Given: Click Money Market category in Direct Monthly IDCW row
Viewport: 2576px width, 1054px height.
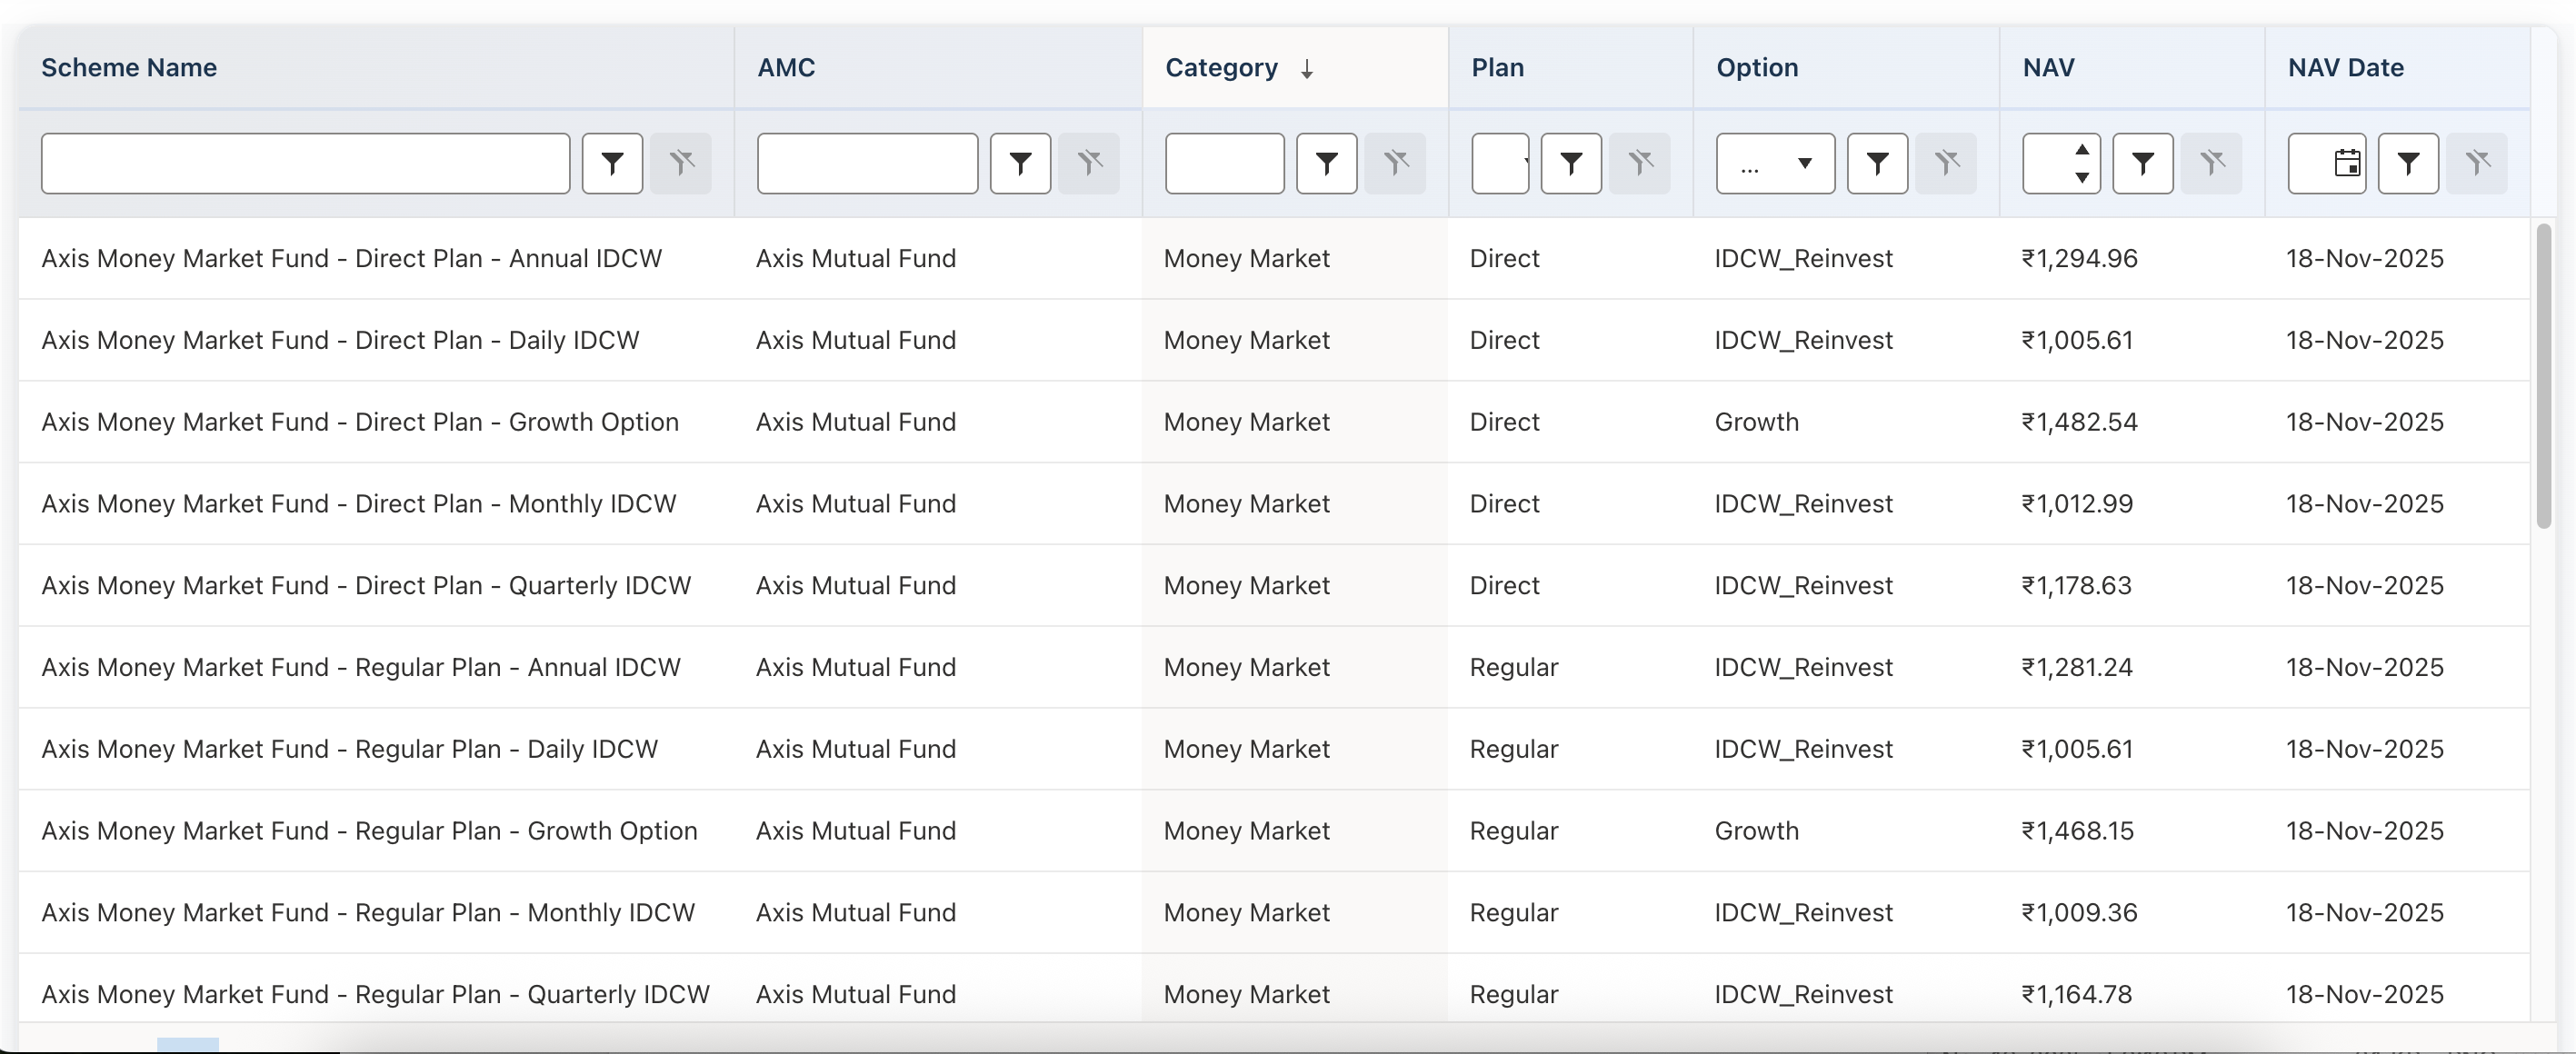Looking at the screenshot, I should click(1246, 504).
